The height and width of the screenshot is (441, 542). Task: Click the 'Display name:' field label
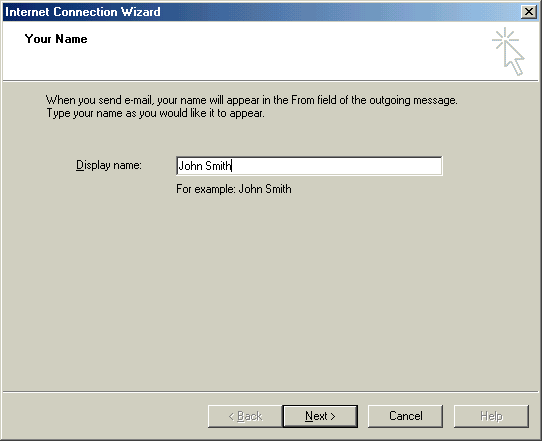point(109,165)
